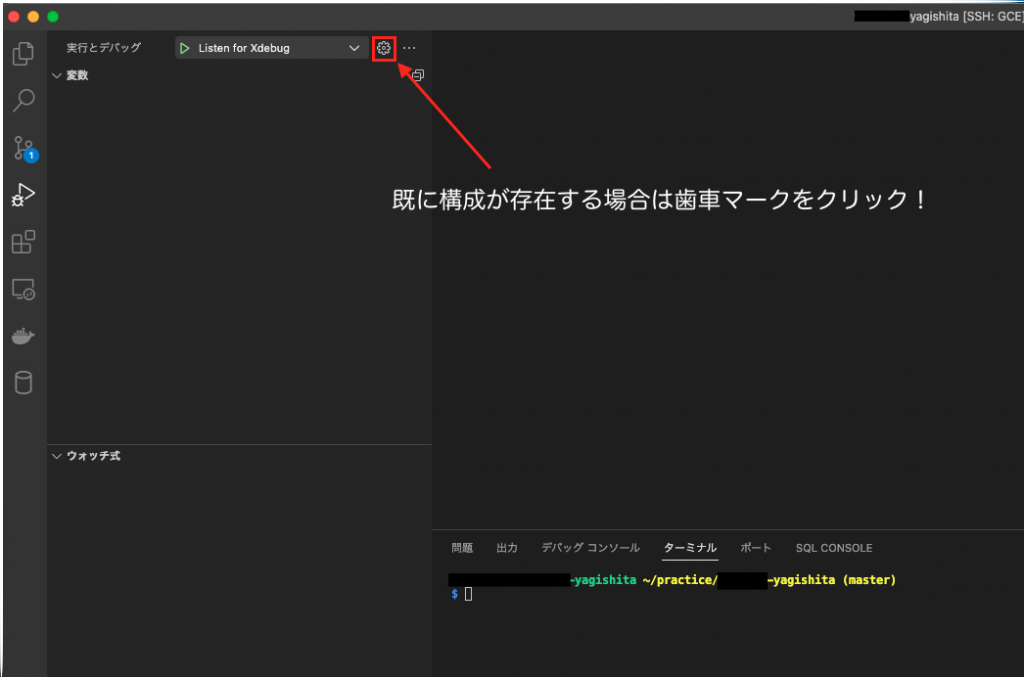
Task: Open the Docker whale icon
Action: (x=23, y=337)
